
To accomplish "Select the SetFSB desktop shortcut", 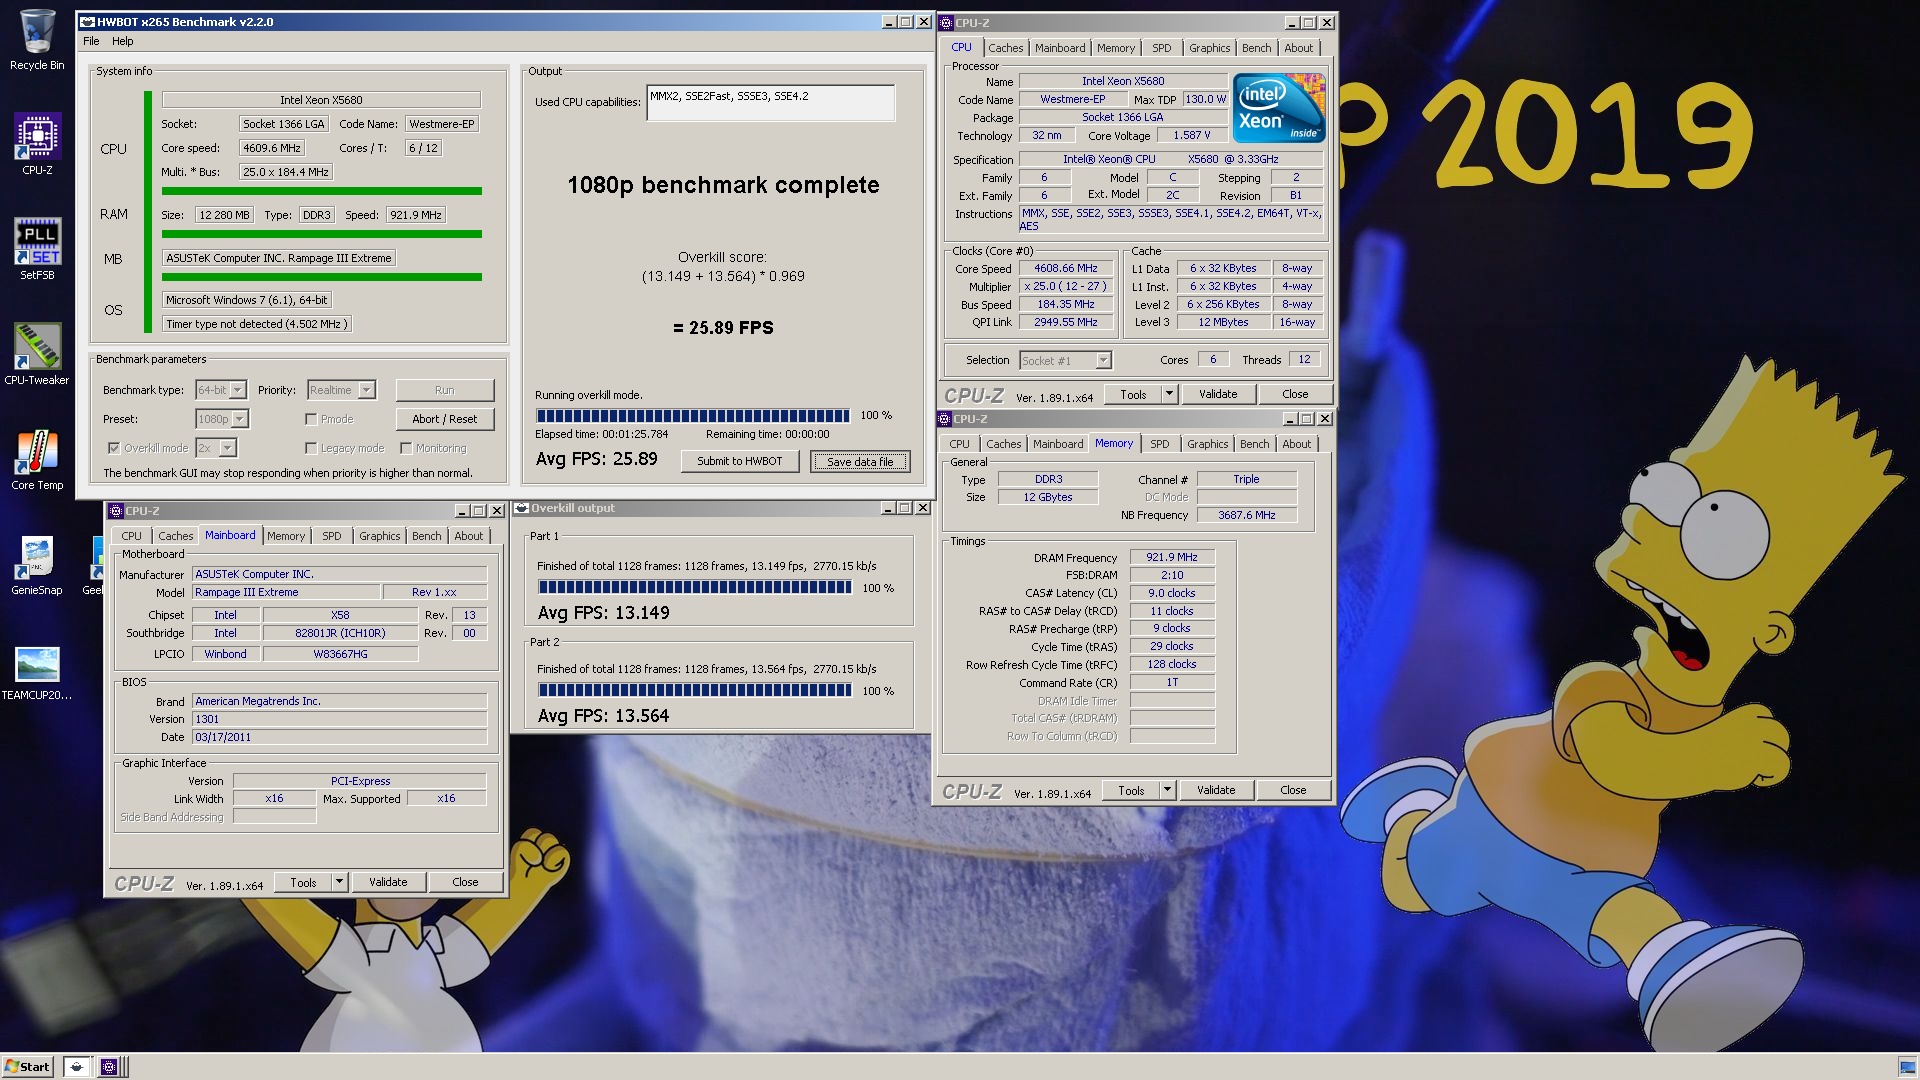I will 37,249.
